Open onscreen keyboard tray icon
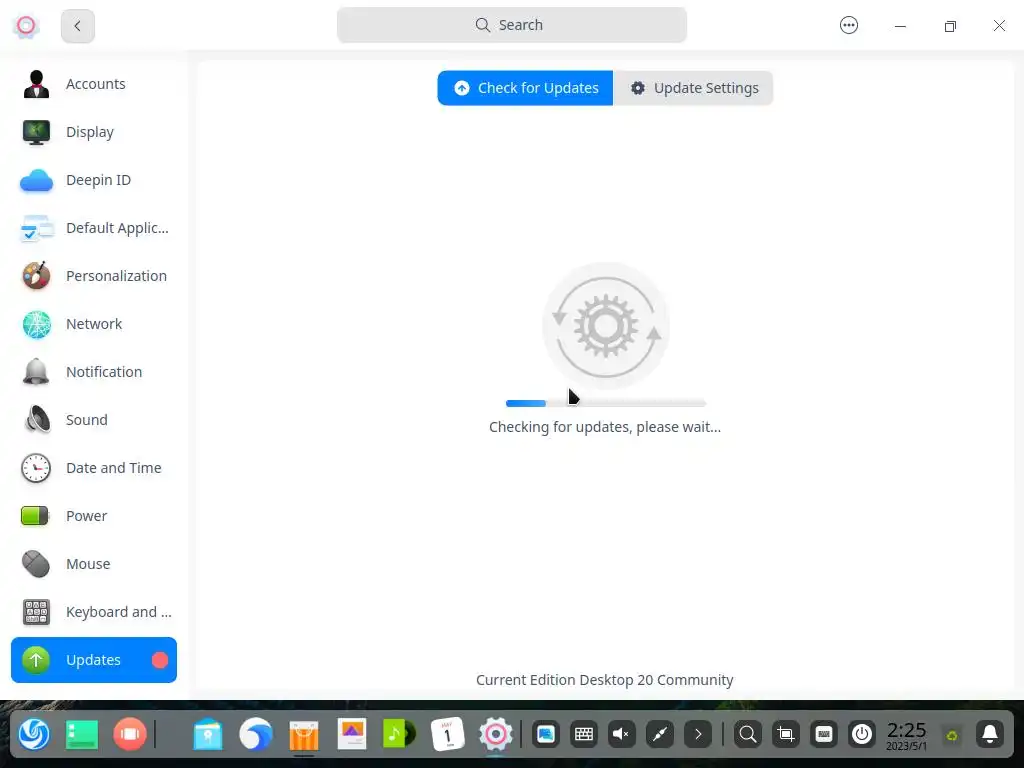1024x768 pixels. tap(584, 735)
